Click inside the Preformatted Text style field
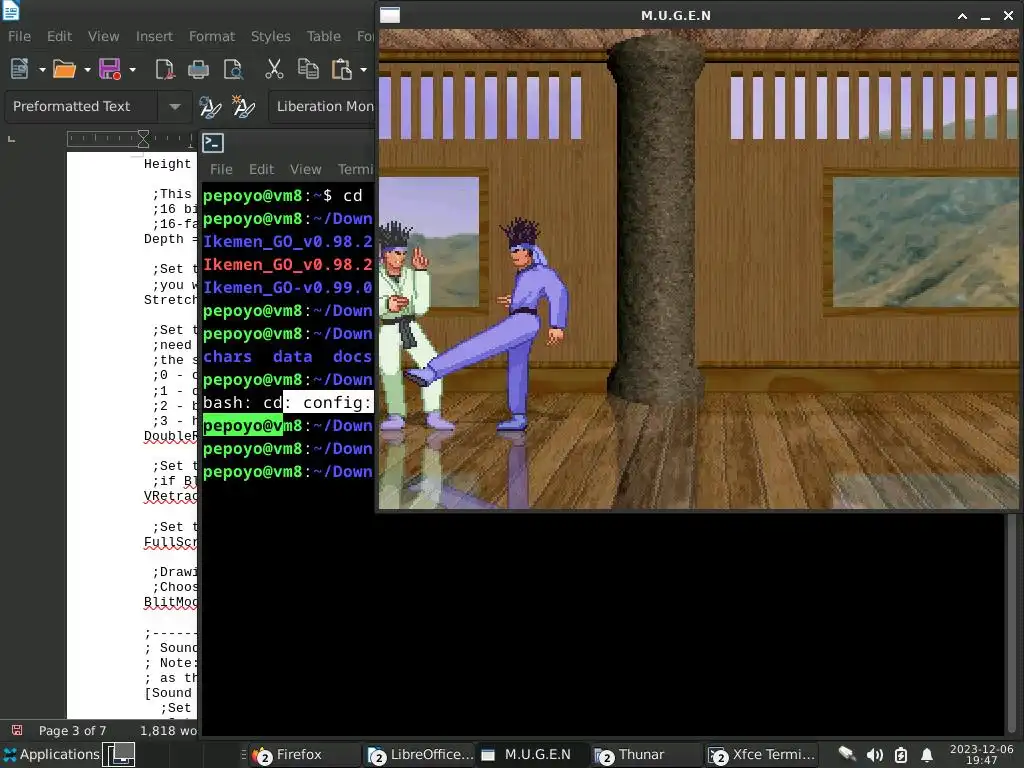1024x768 pixels. 81,106
